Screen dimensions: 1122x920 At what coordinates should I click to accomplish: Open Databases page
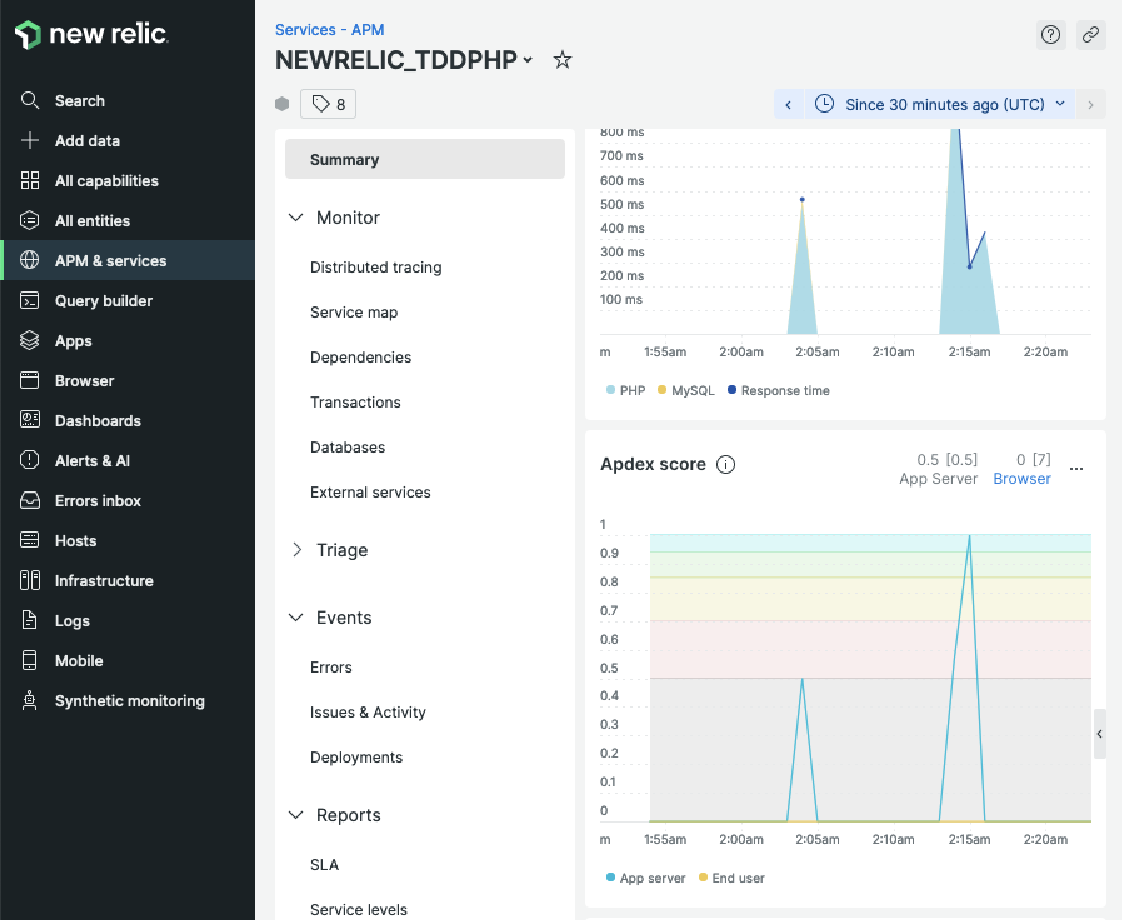pyautogui.click(x=348, y=448)
